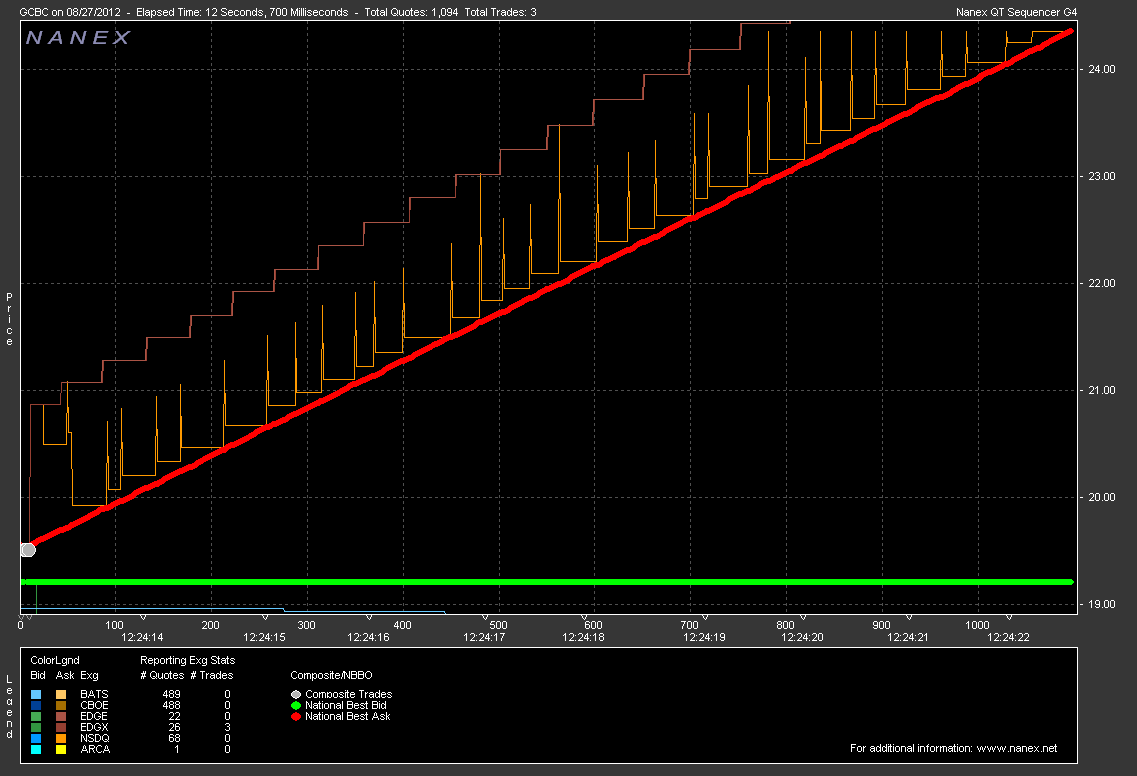Click CBOE quote count 488
This screenshot has width=1137, height=776.
(x=172, y=706)
